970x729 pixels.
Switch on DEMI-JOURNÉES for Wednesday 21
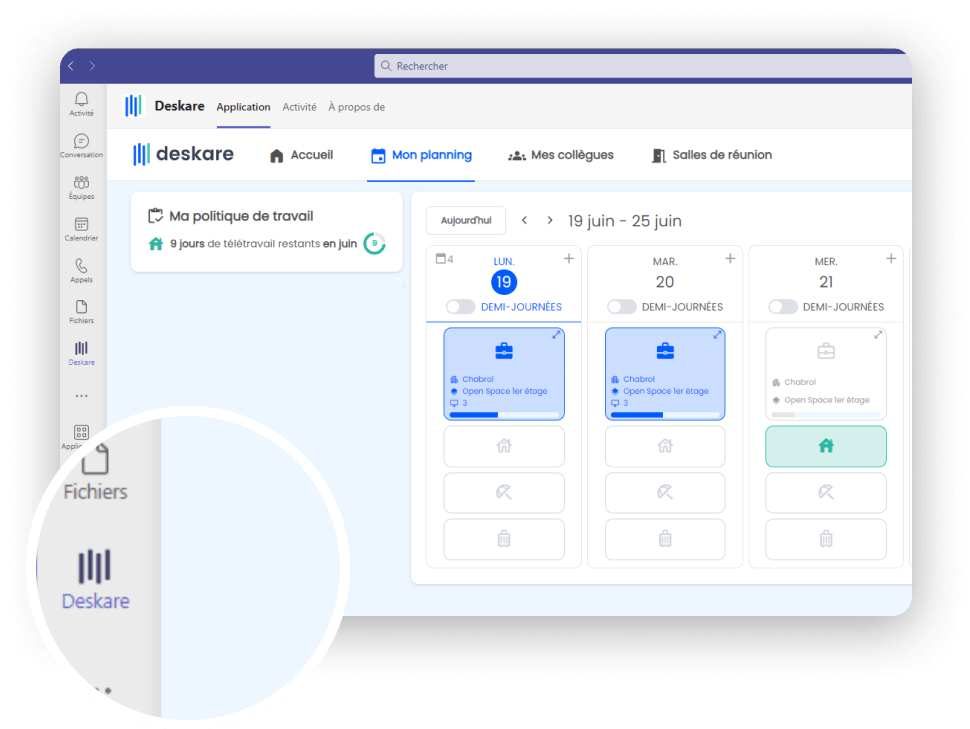[x=782, y=306]
